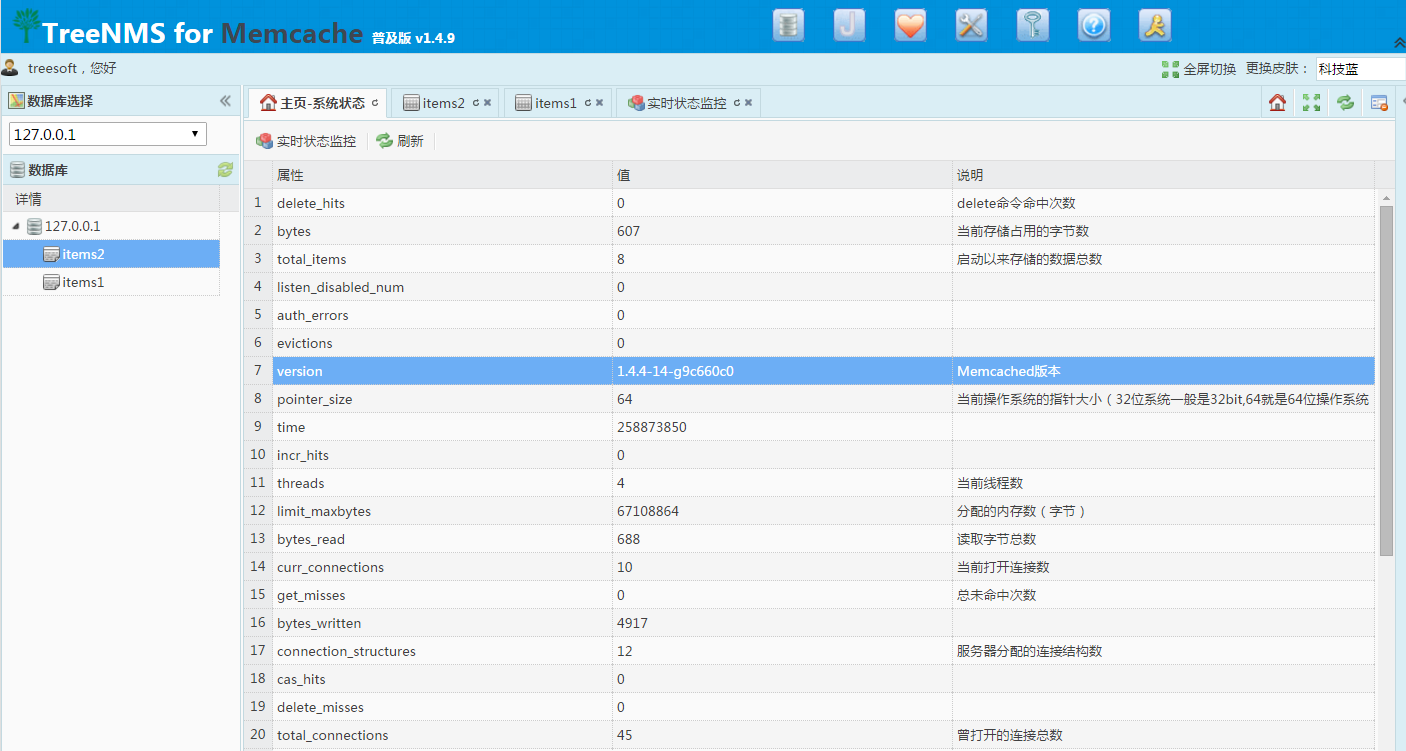Image resolution: width=1406 pixels, height=751 pixels.
Task: Click the running figure logout icon
Action: [x=1155, y=25]
